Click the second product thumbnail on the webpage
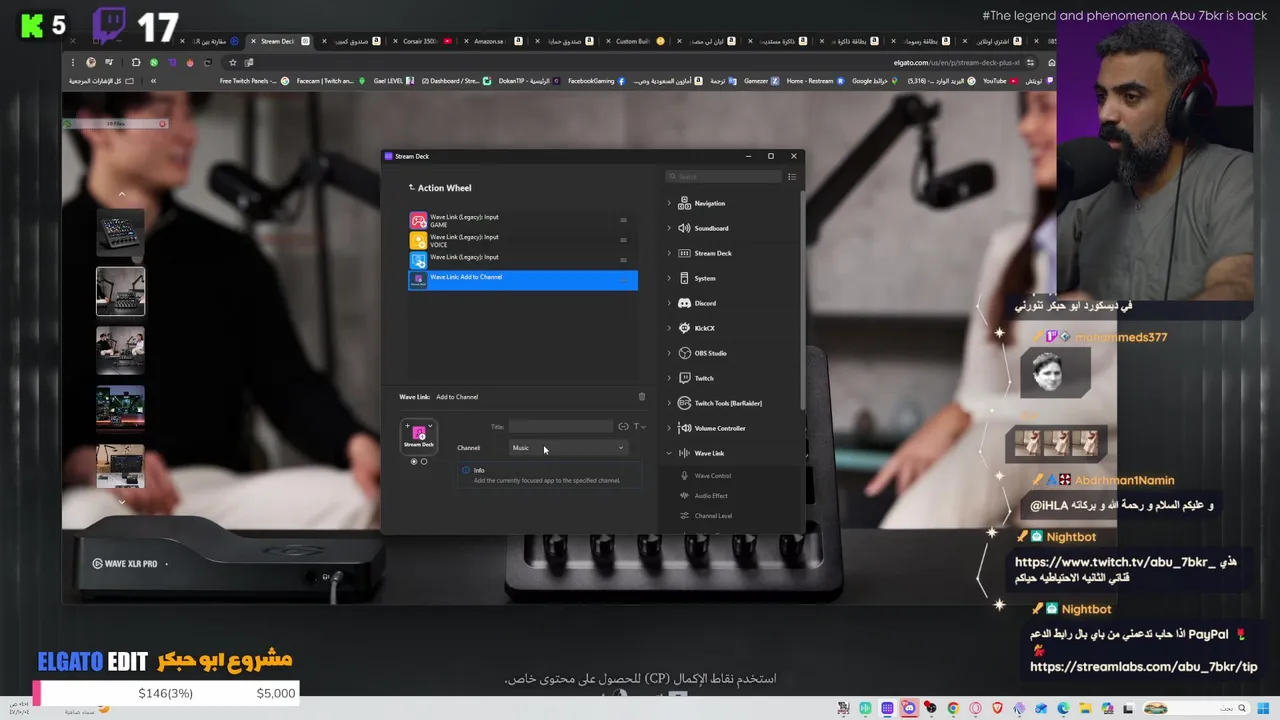This screenshot has height=720, width=1280. 120,291
